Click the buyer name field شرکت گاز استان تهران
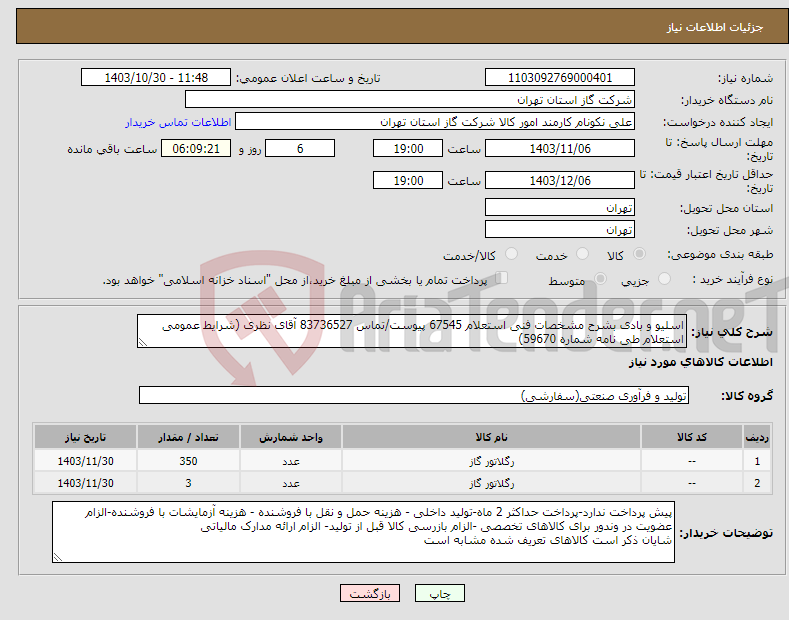This screenshot has height=620, width=789. point(410,100)
